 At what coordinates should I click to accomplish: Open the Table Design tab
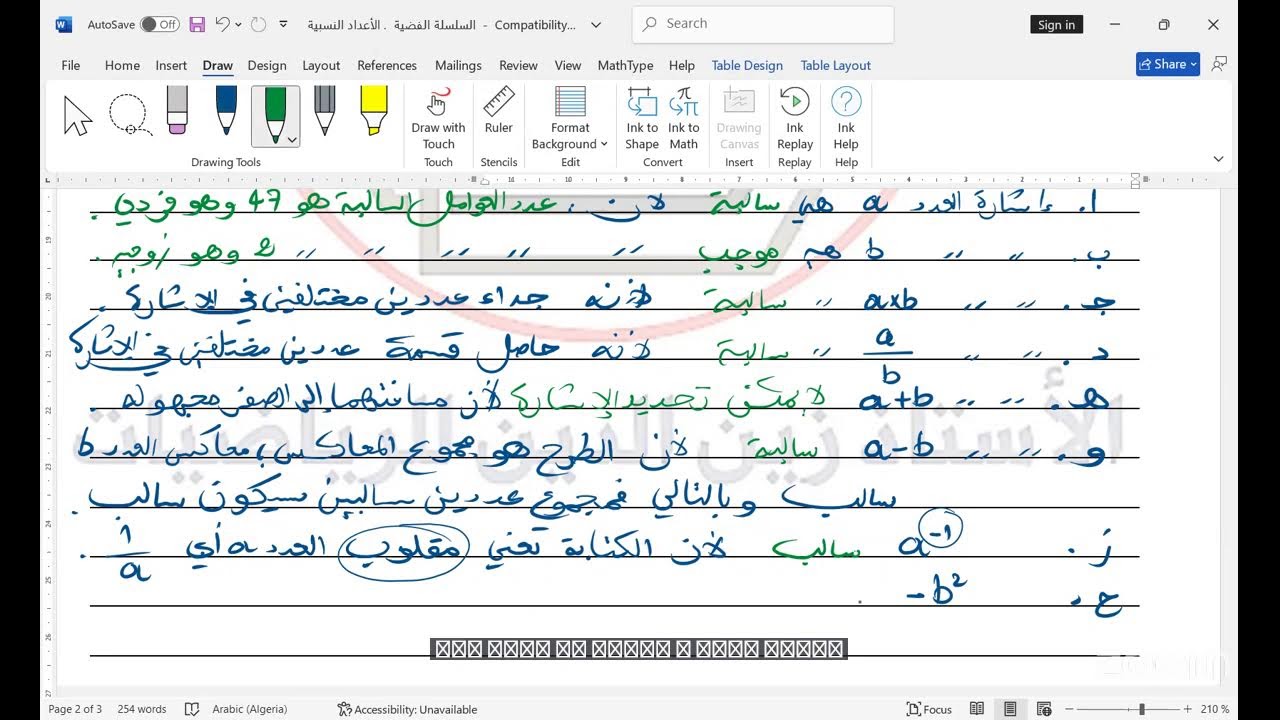[747, 65]
